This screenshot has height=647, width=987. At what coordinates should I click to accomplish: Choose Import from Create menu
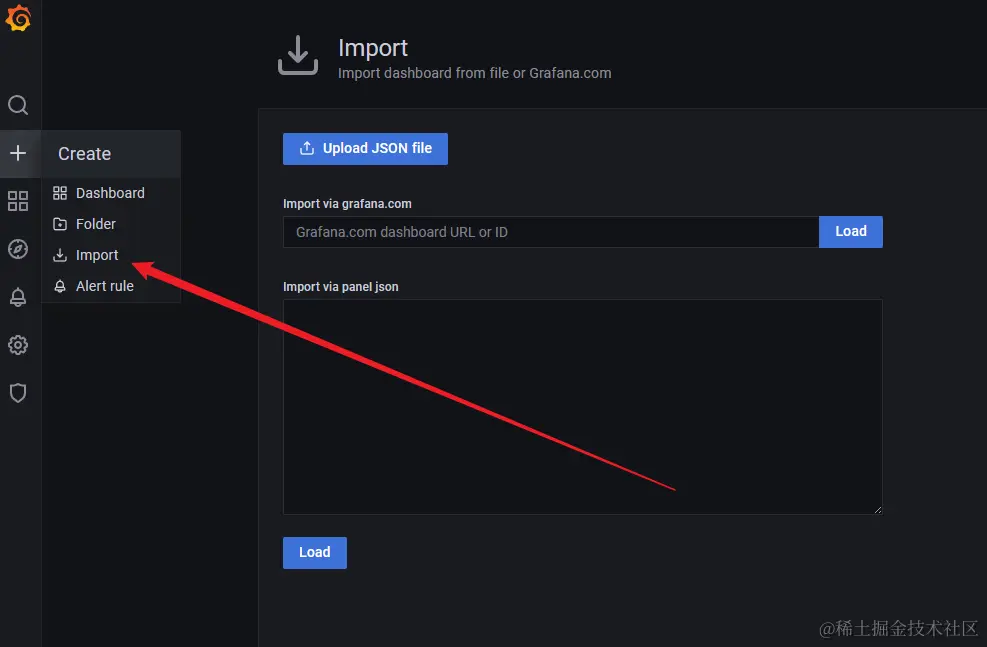point(111,255)
